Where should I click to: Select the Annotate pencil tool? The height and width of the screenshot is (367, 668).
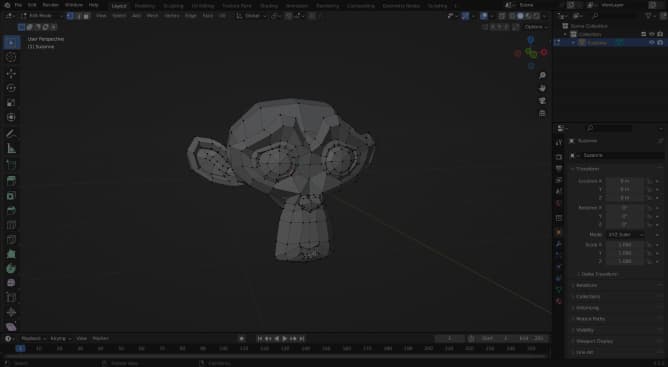coord(11,133)
